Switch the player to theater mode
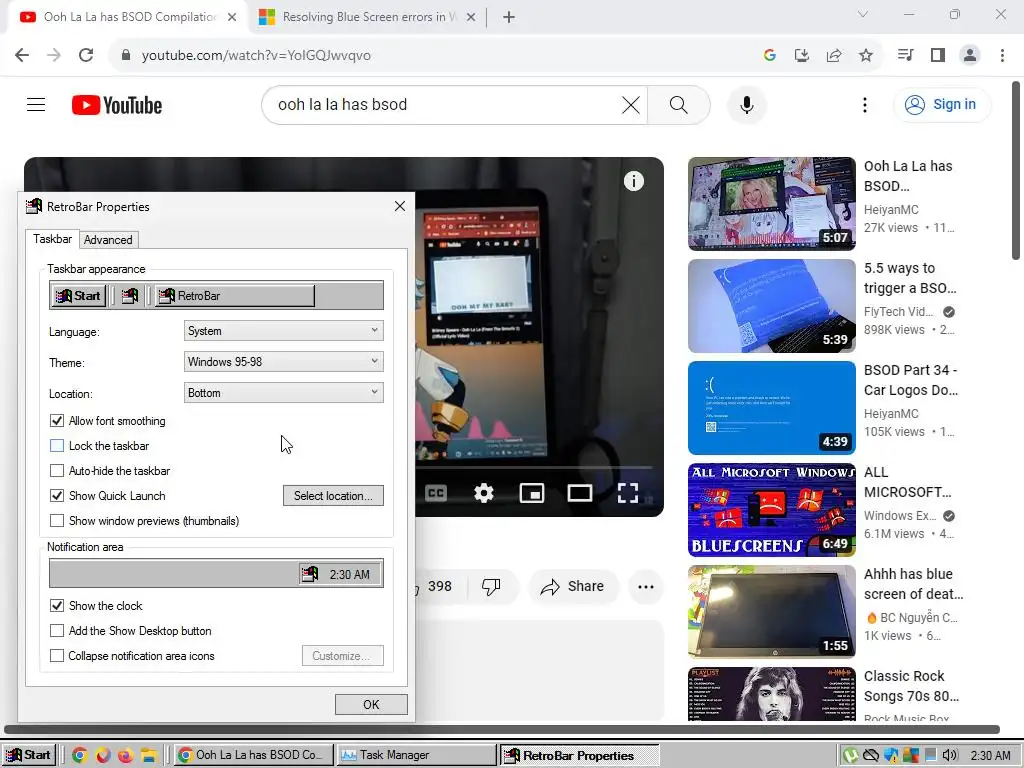This screenshot has height=768, width=1024. point(580,493)
